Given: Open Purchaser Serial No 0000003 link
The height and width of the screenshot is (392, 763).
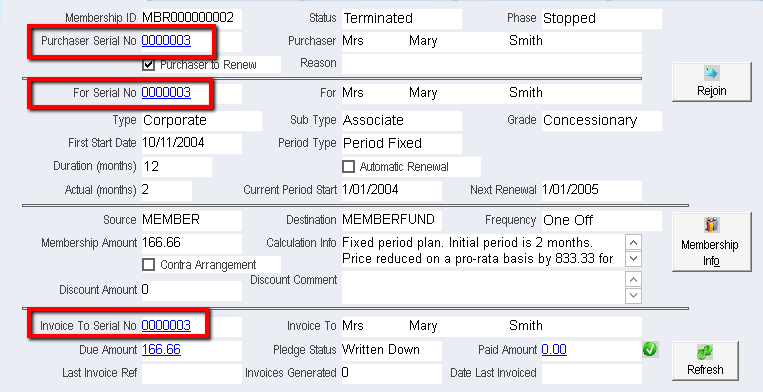Looking at the screenshot, I should tap(166, 40).
